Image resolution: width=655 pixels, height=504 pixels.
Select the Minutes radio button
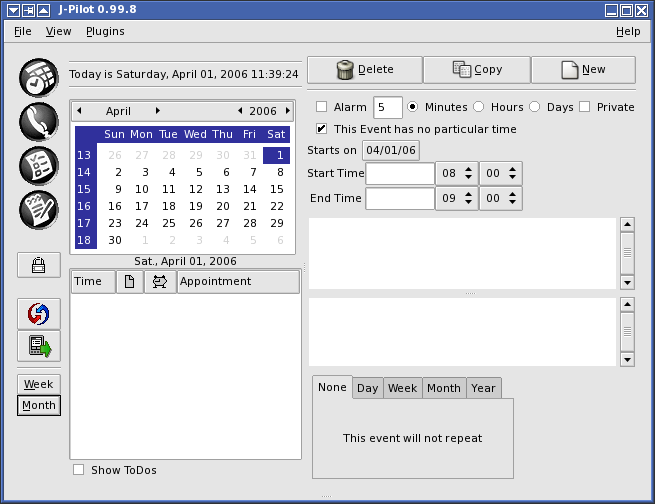click(x=412, y=107)
